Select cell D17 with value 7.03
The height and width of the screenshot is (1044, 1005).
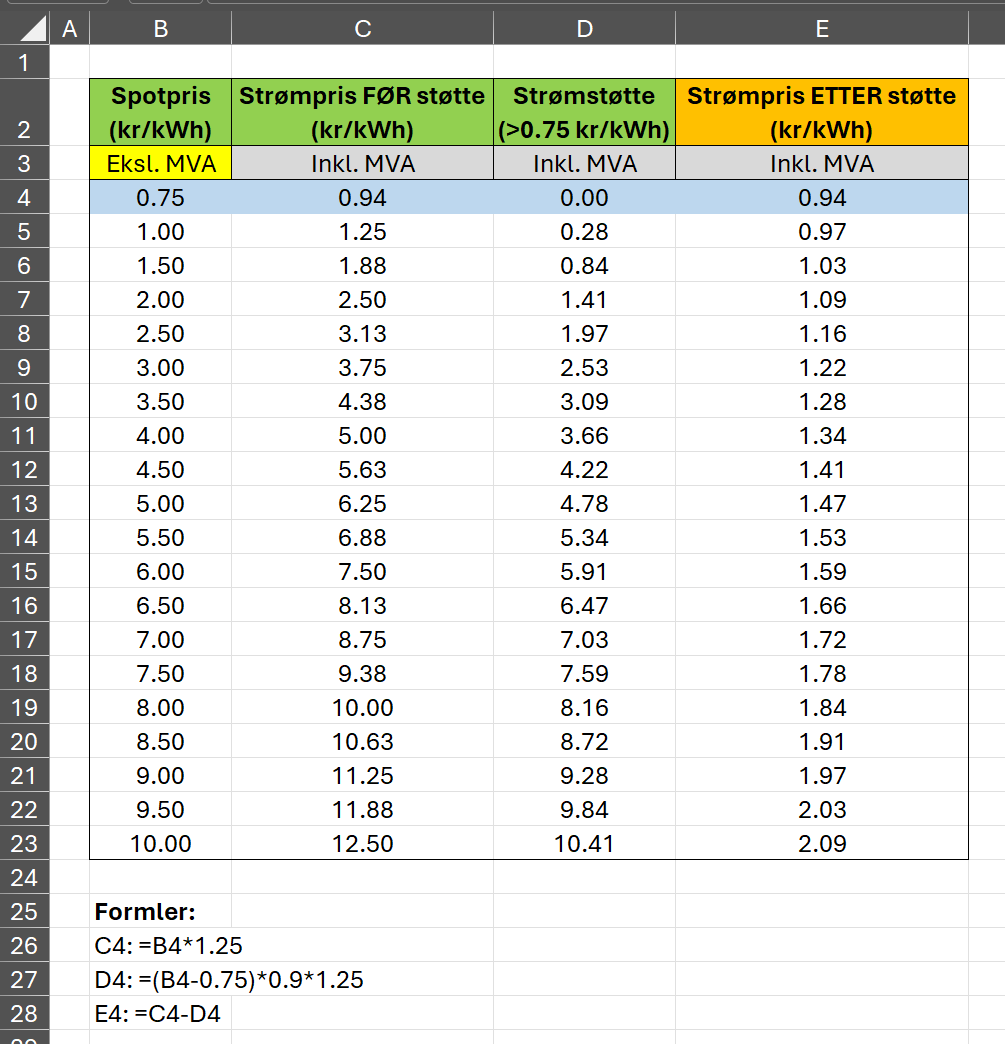click(x=584, y=639)
